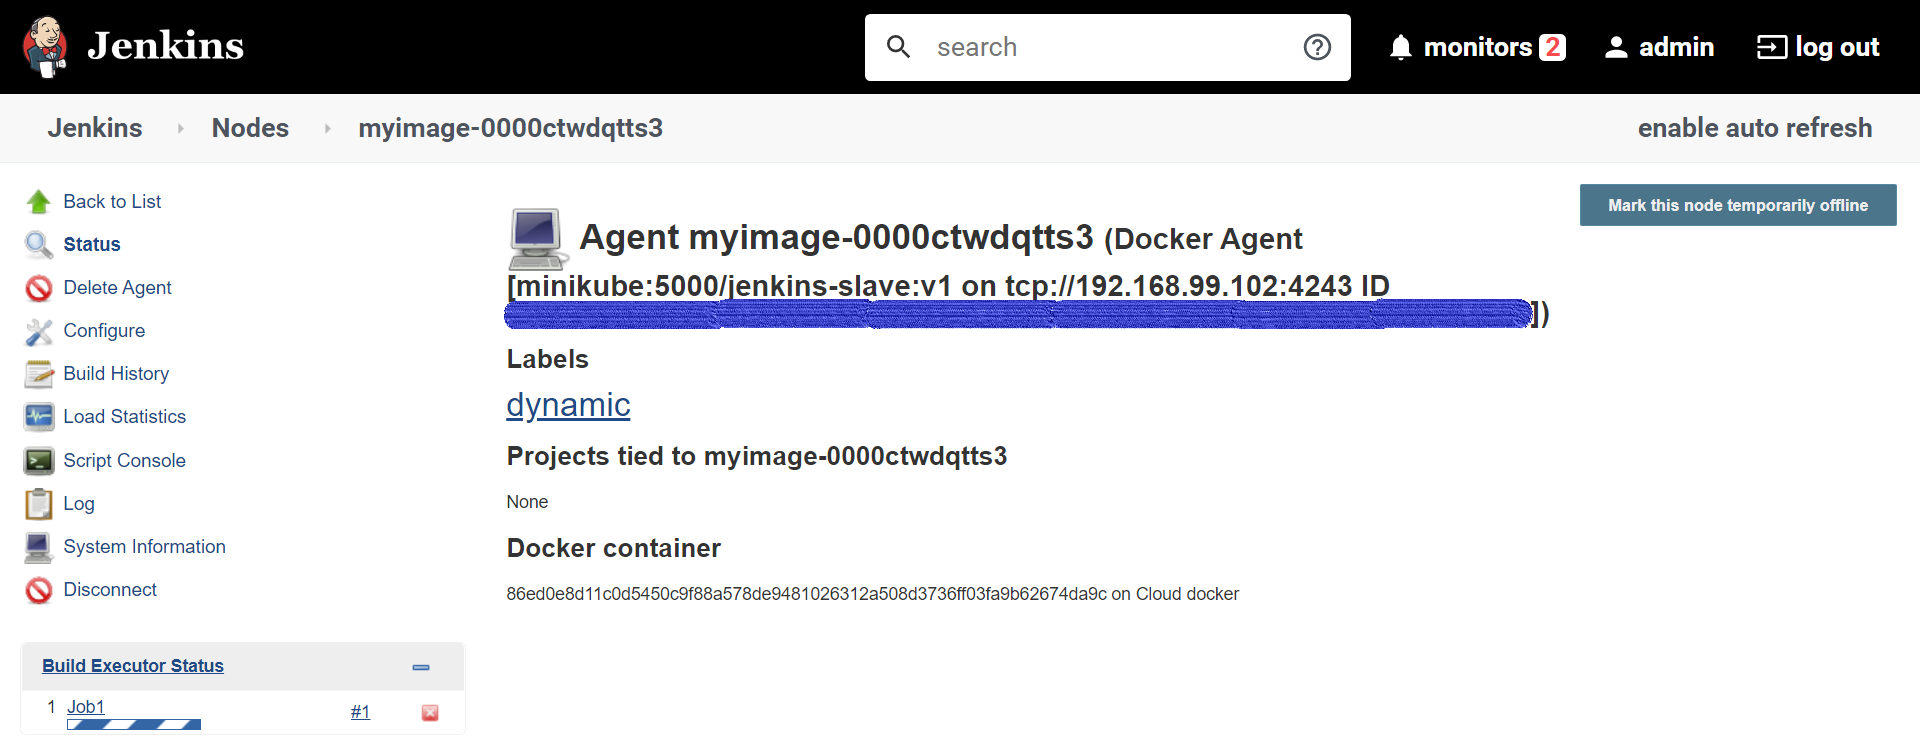Click the Job1 build progress bar

pyautogui.click(x=134, y=725)
